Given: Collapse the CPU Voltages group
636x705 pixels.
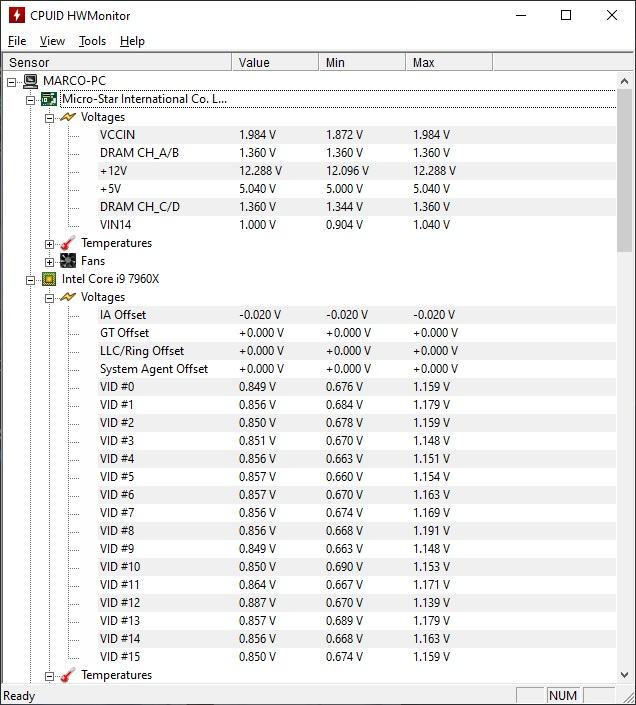Looking at the screenshot, I should 49,298.
